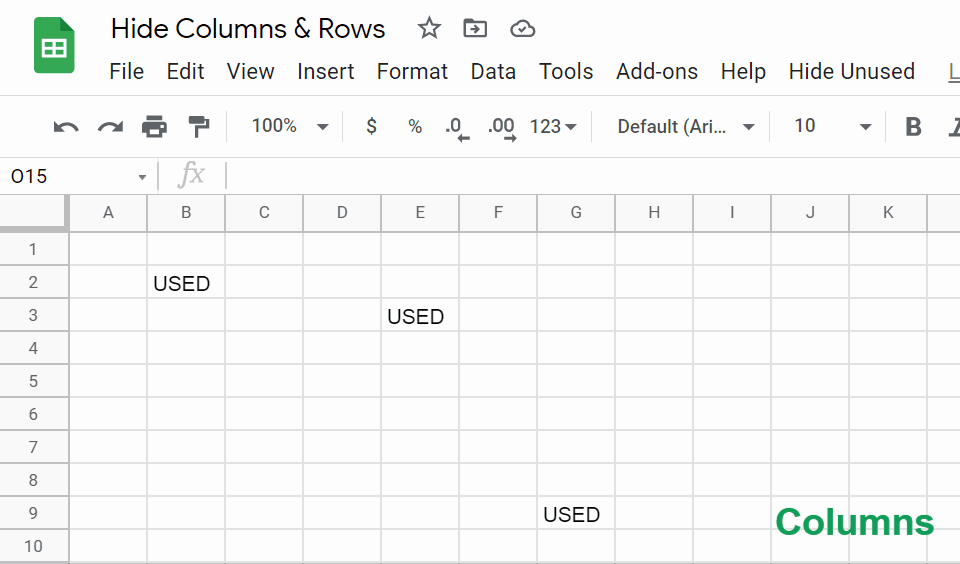The height and width of the screenshot is (564, 960).
Task: Print the spreadsheet
Action: pyautogui.click(x=154, y=127)
